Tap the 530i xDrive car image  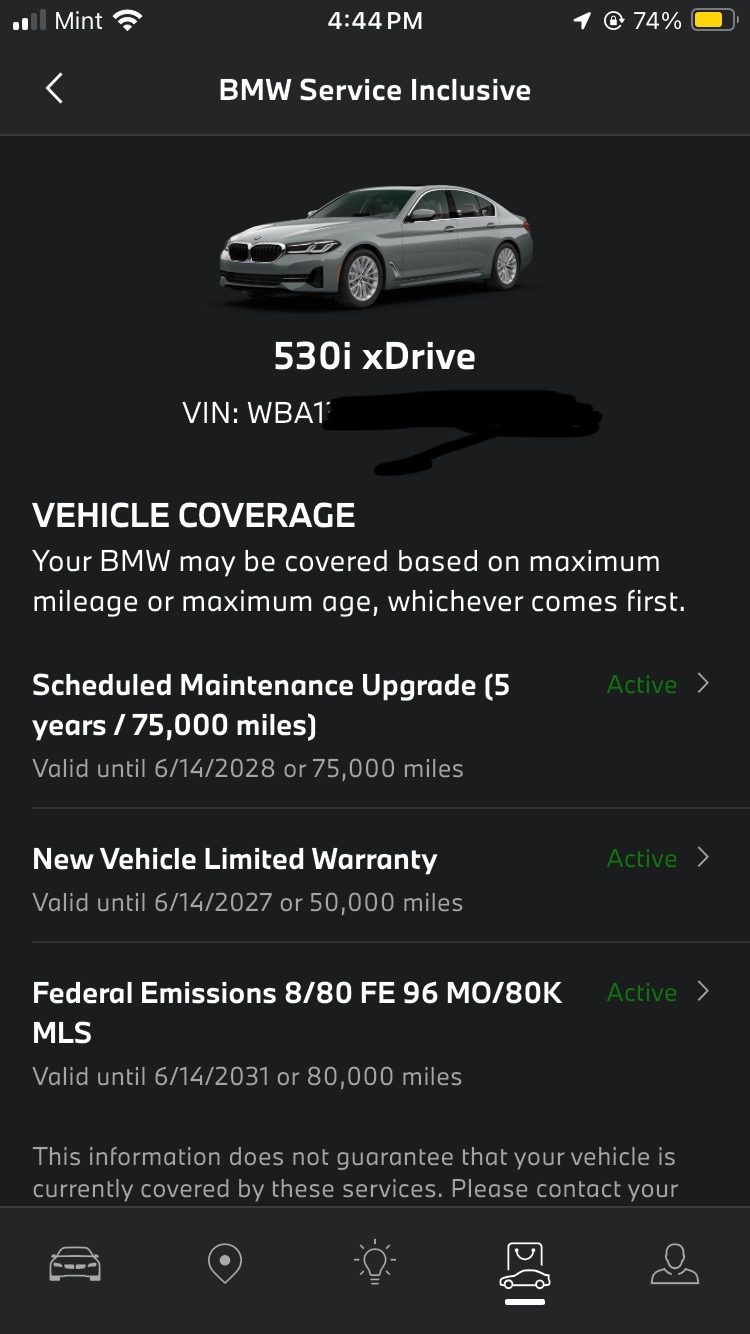[375, 245]
